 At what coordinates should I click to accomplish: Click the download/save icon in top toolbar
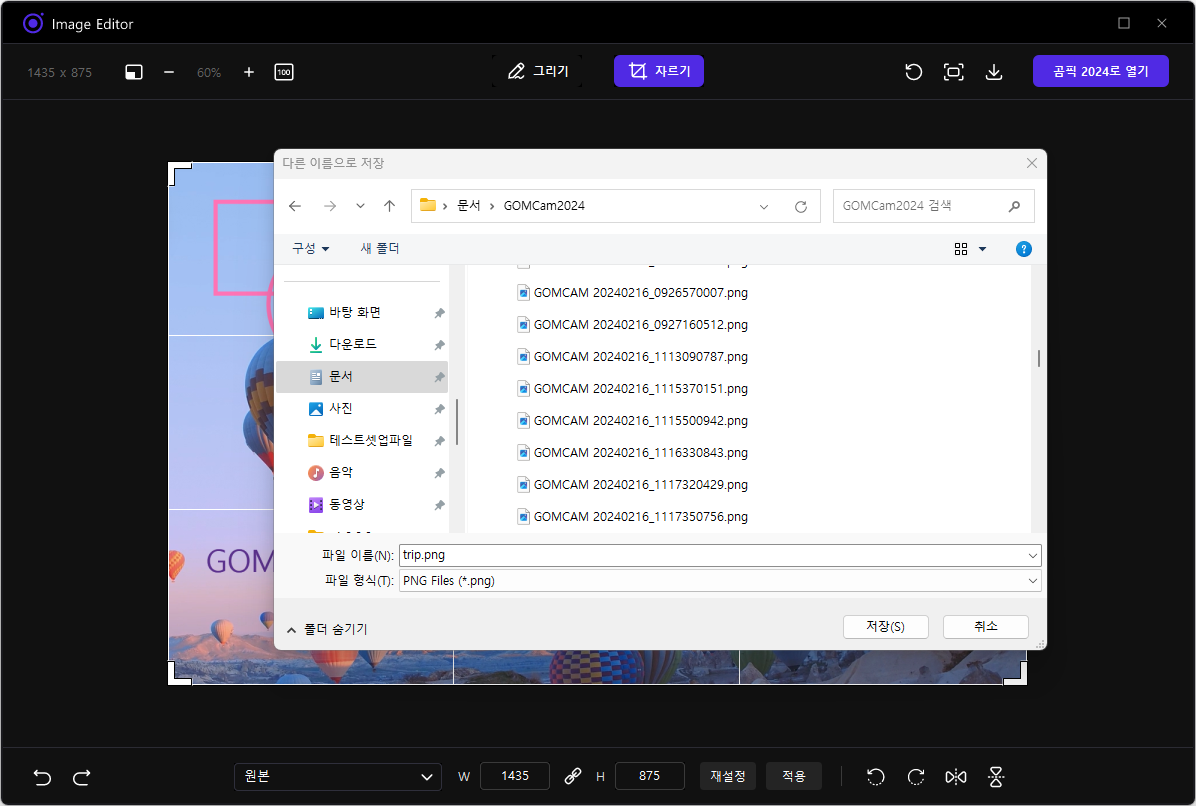pos(993,72)
